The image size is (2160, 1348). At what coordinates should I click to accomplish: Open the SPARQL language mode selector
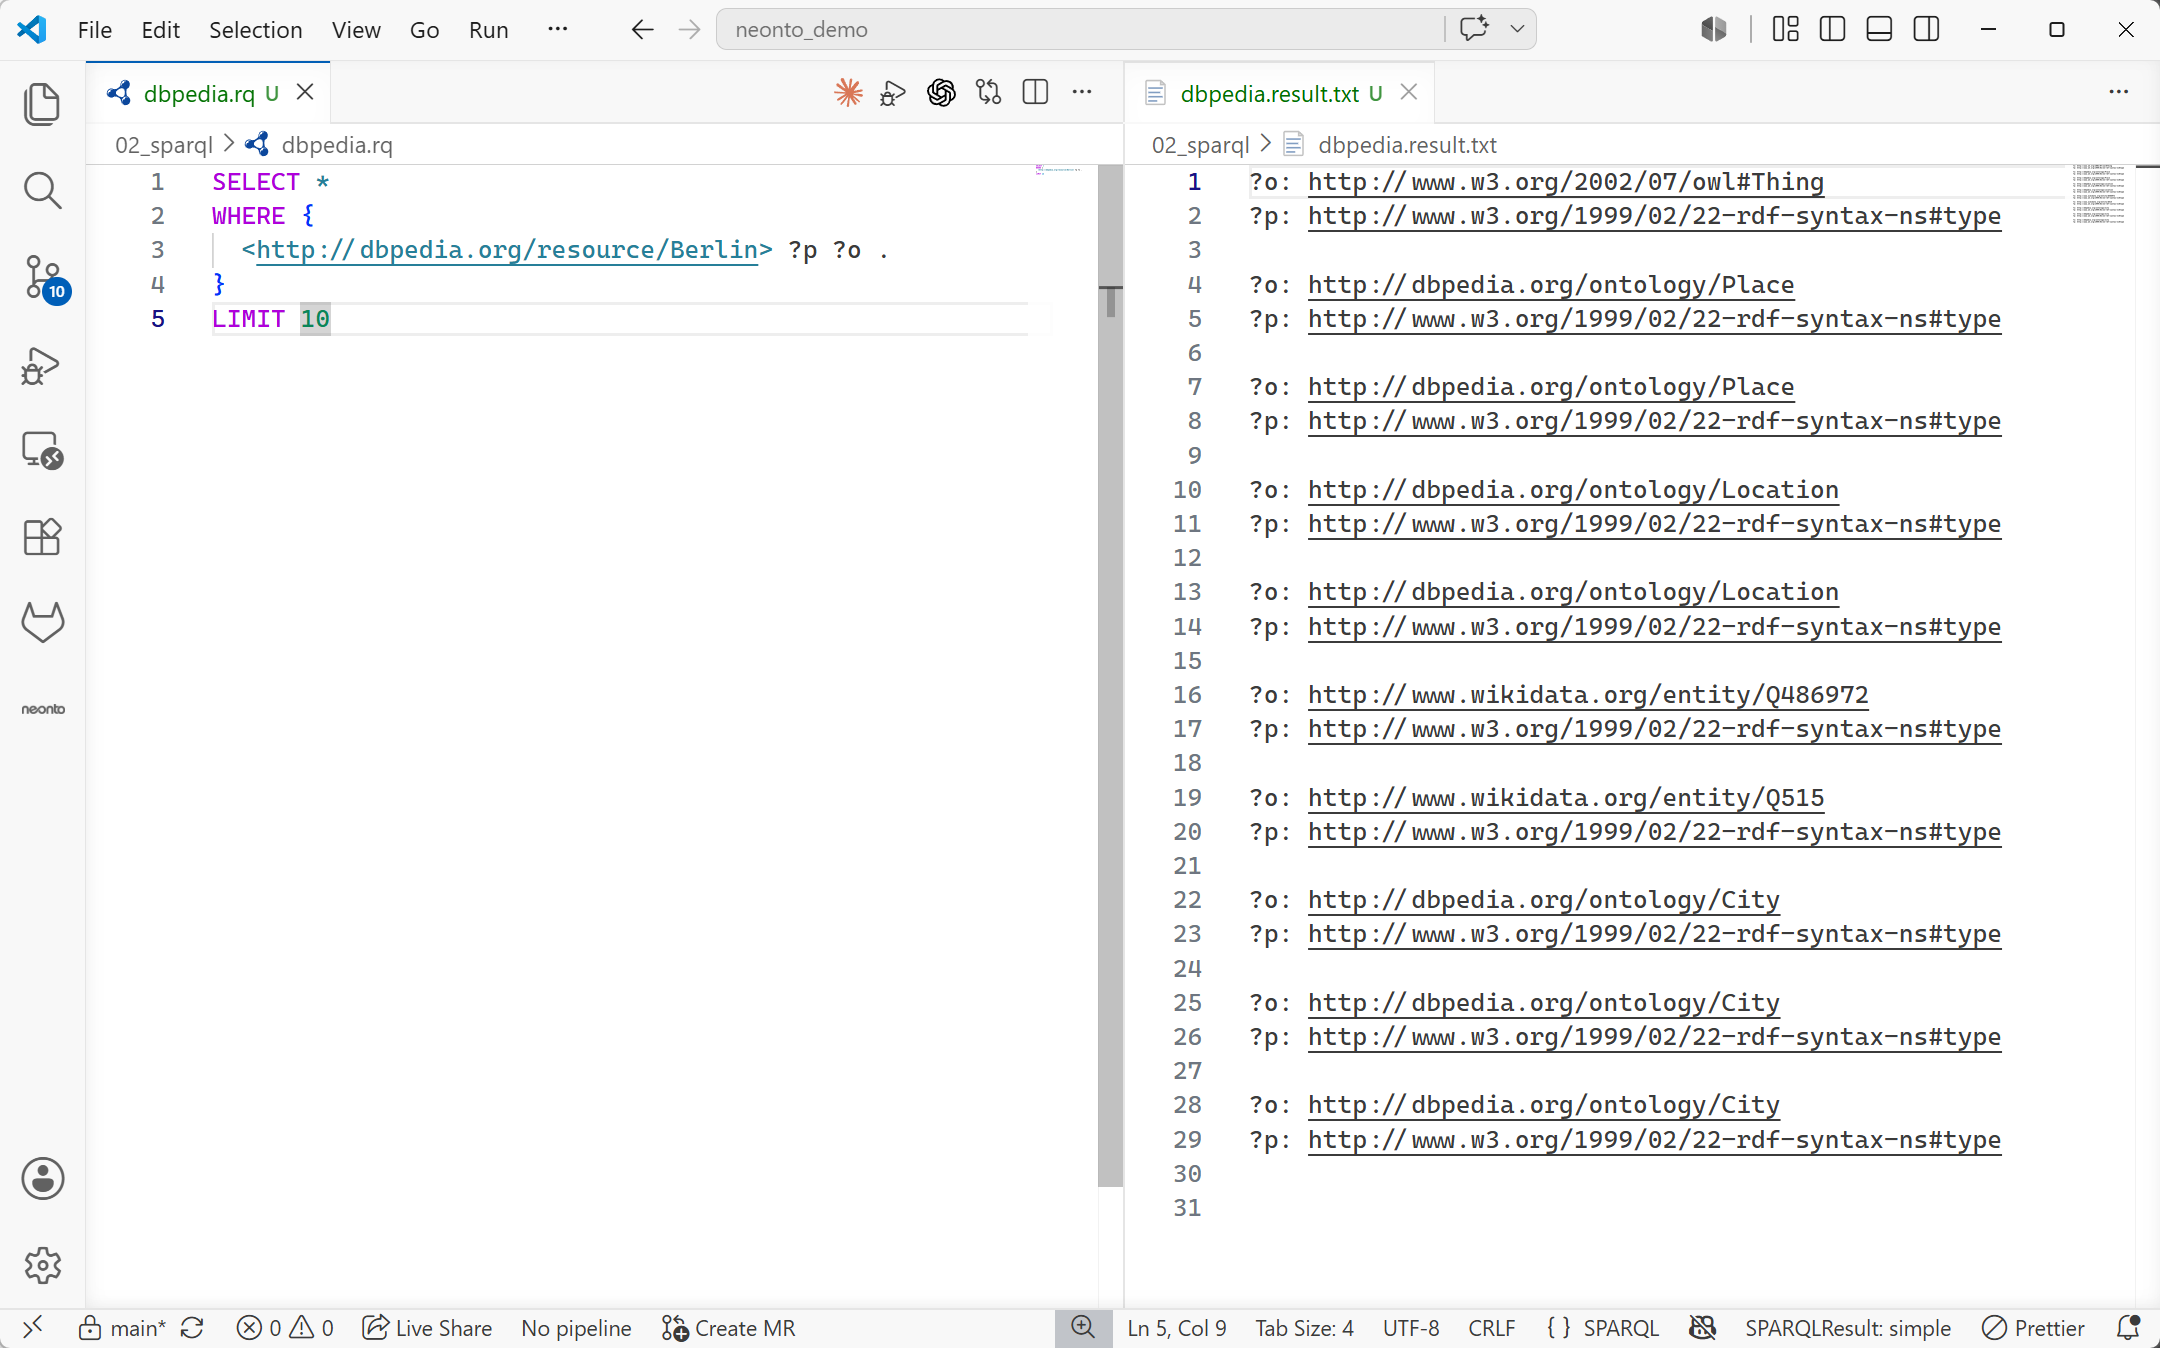pyautogui.click(x=1621, y=1328)
